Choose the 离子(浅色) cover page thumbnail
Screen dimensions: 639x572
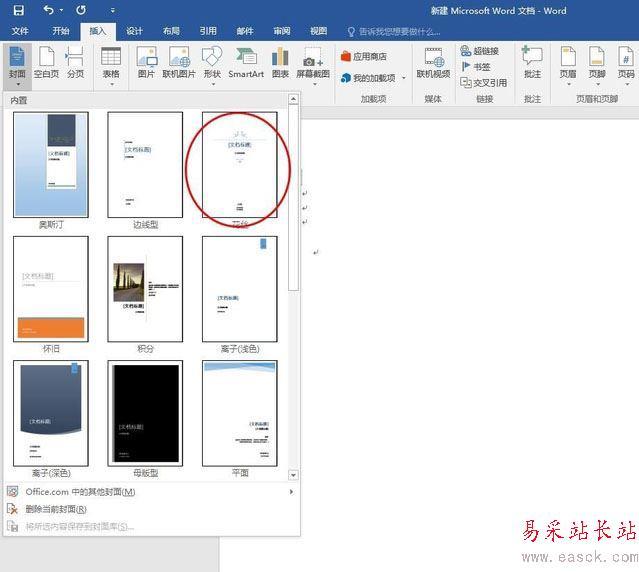point(240,289)
